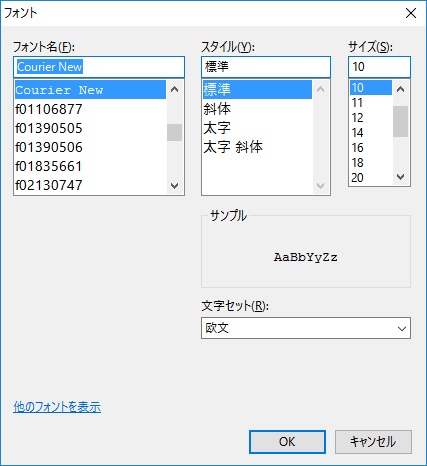The height and width of the screenshot is (466, 427).
Task: Click the キャンセル button
Action: 373,442
